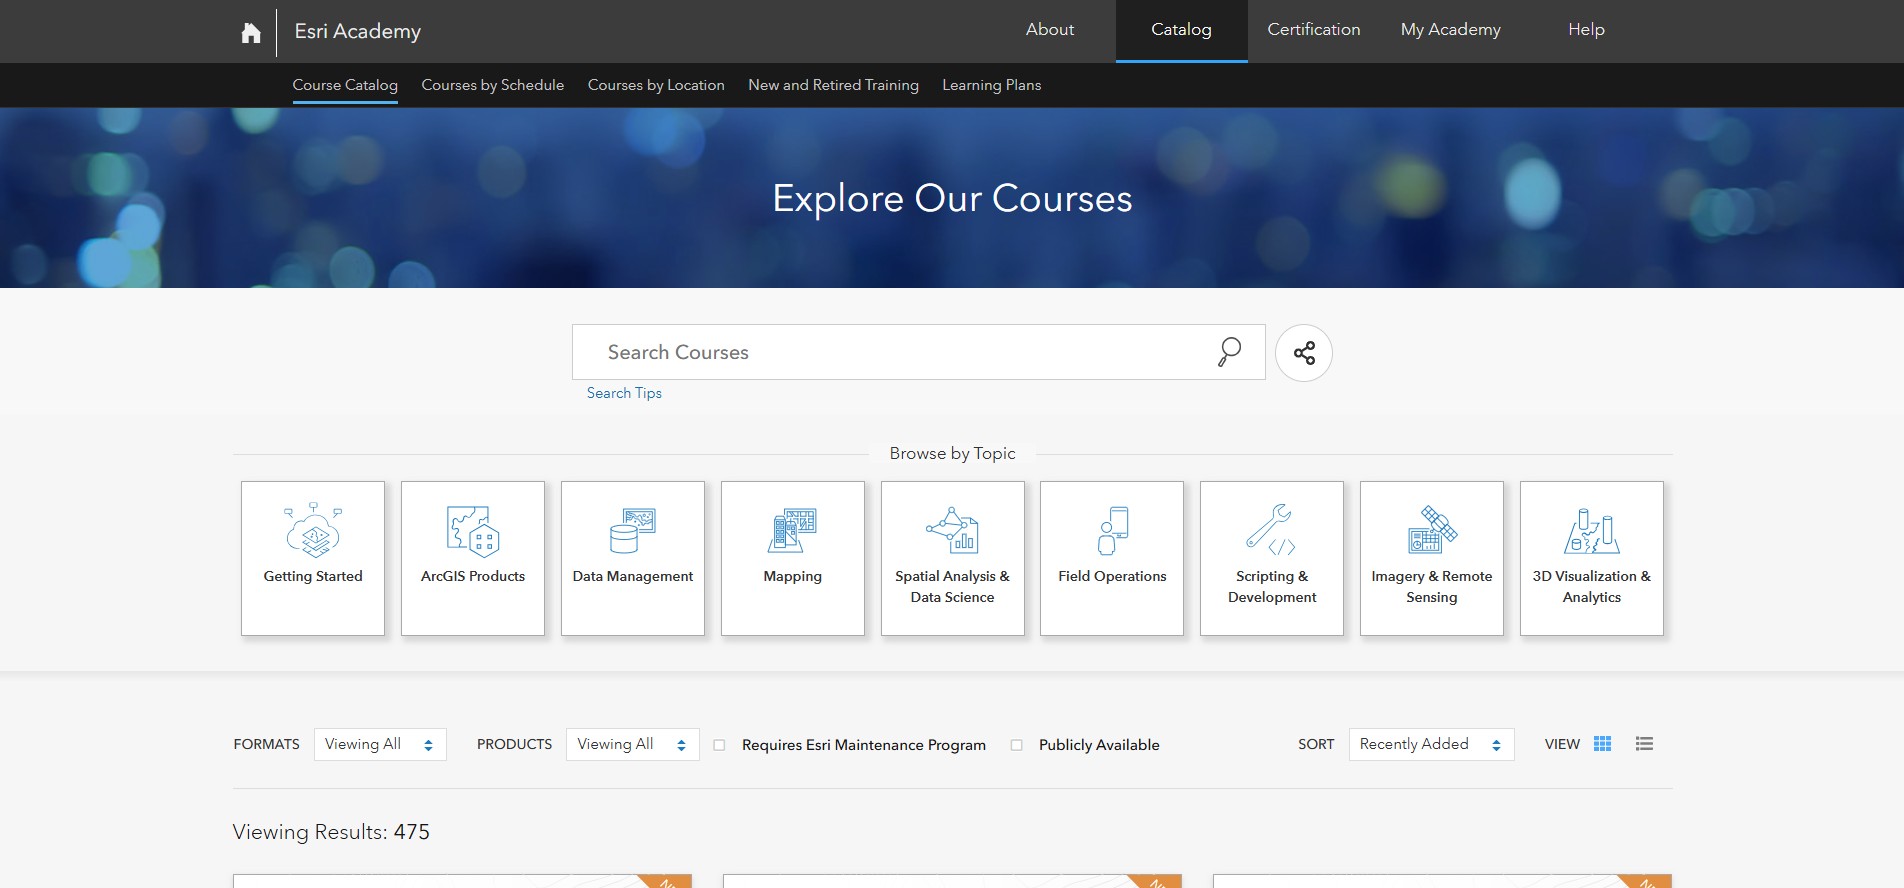Click the home icon in the header

[x=251, y=33]
